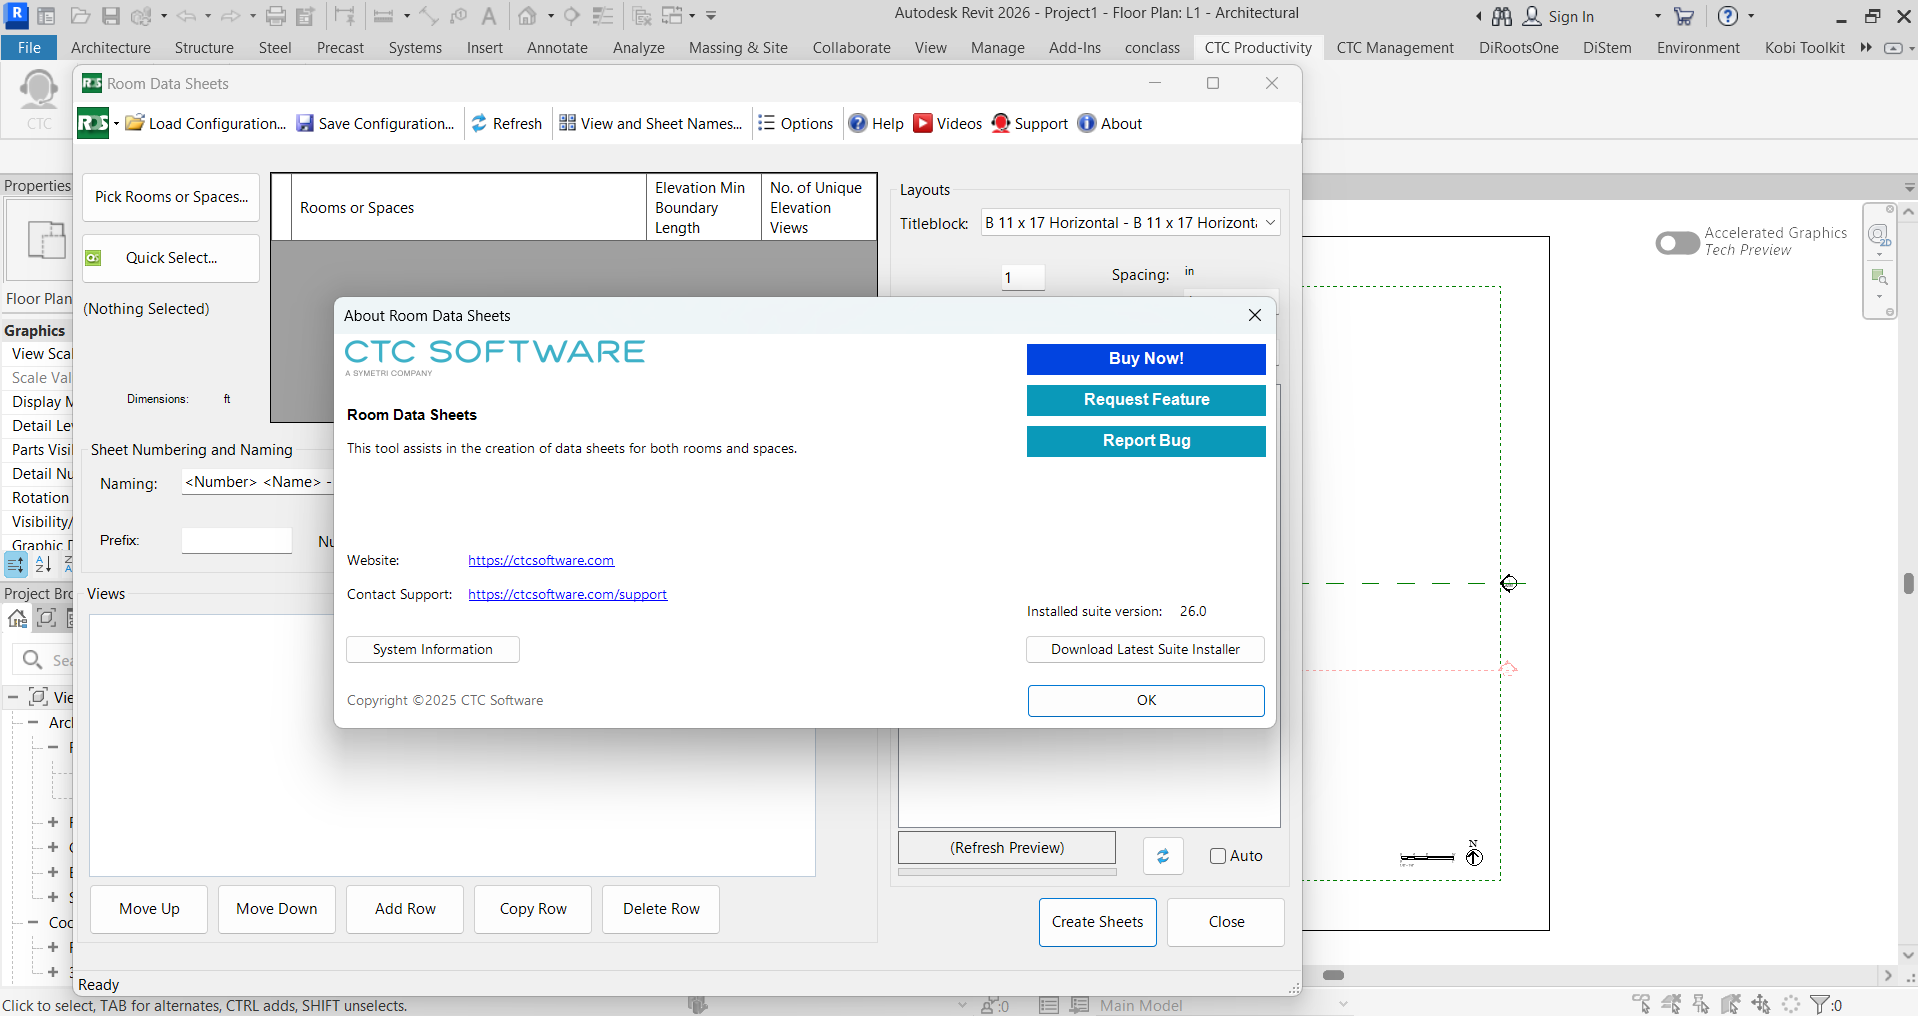Collapse the Views node in Project Browser
1918x1016 pixels.
13,697
